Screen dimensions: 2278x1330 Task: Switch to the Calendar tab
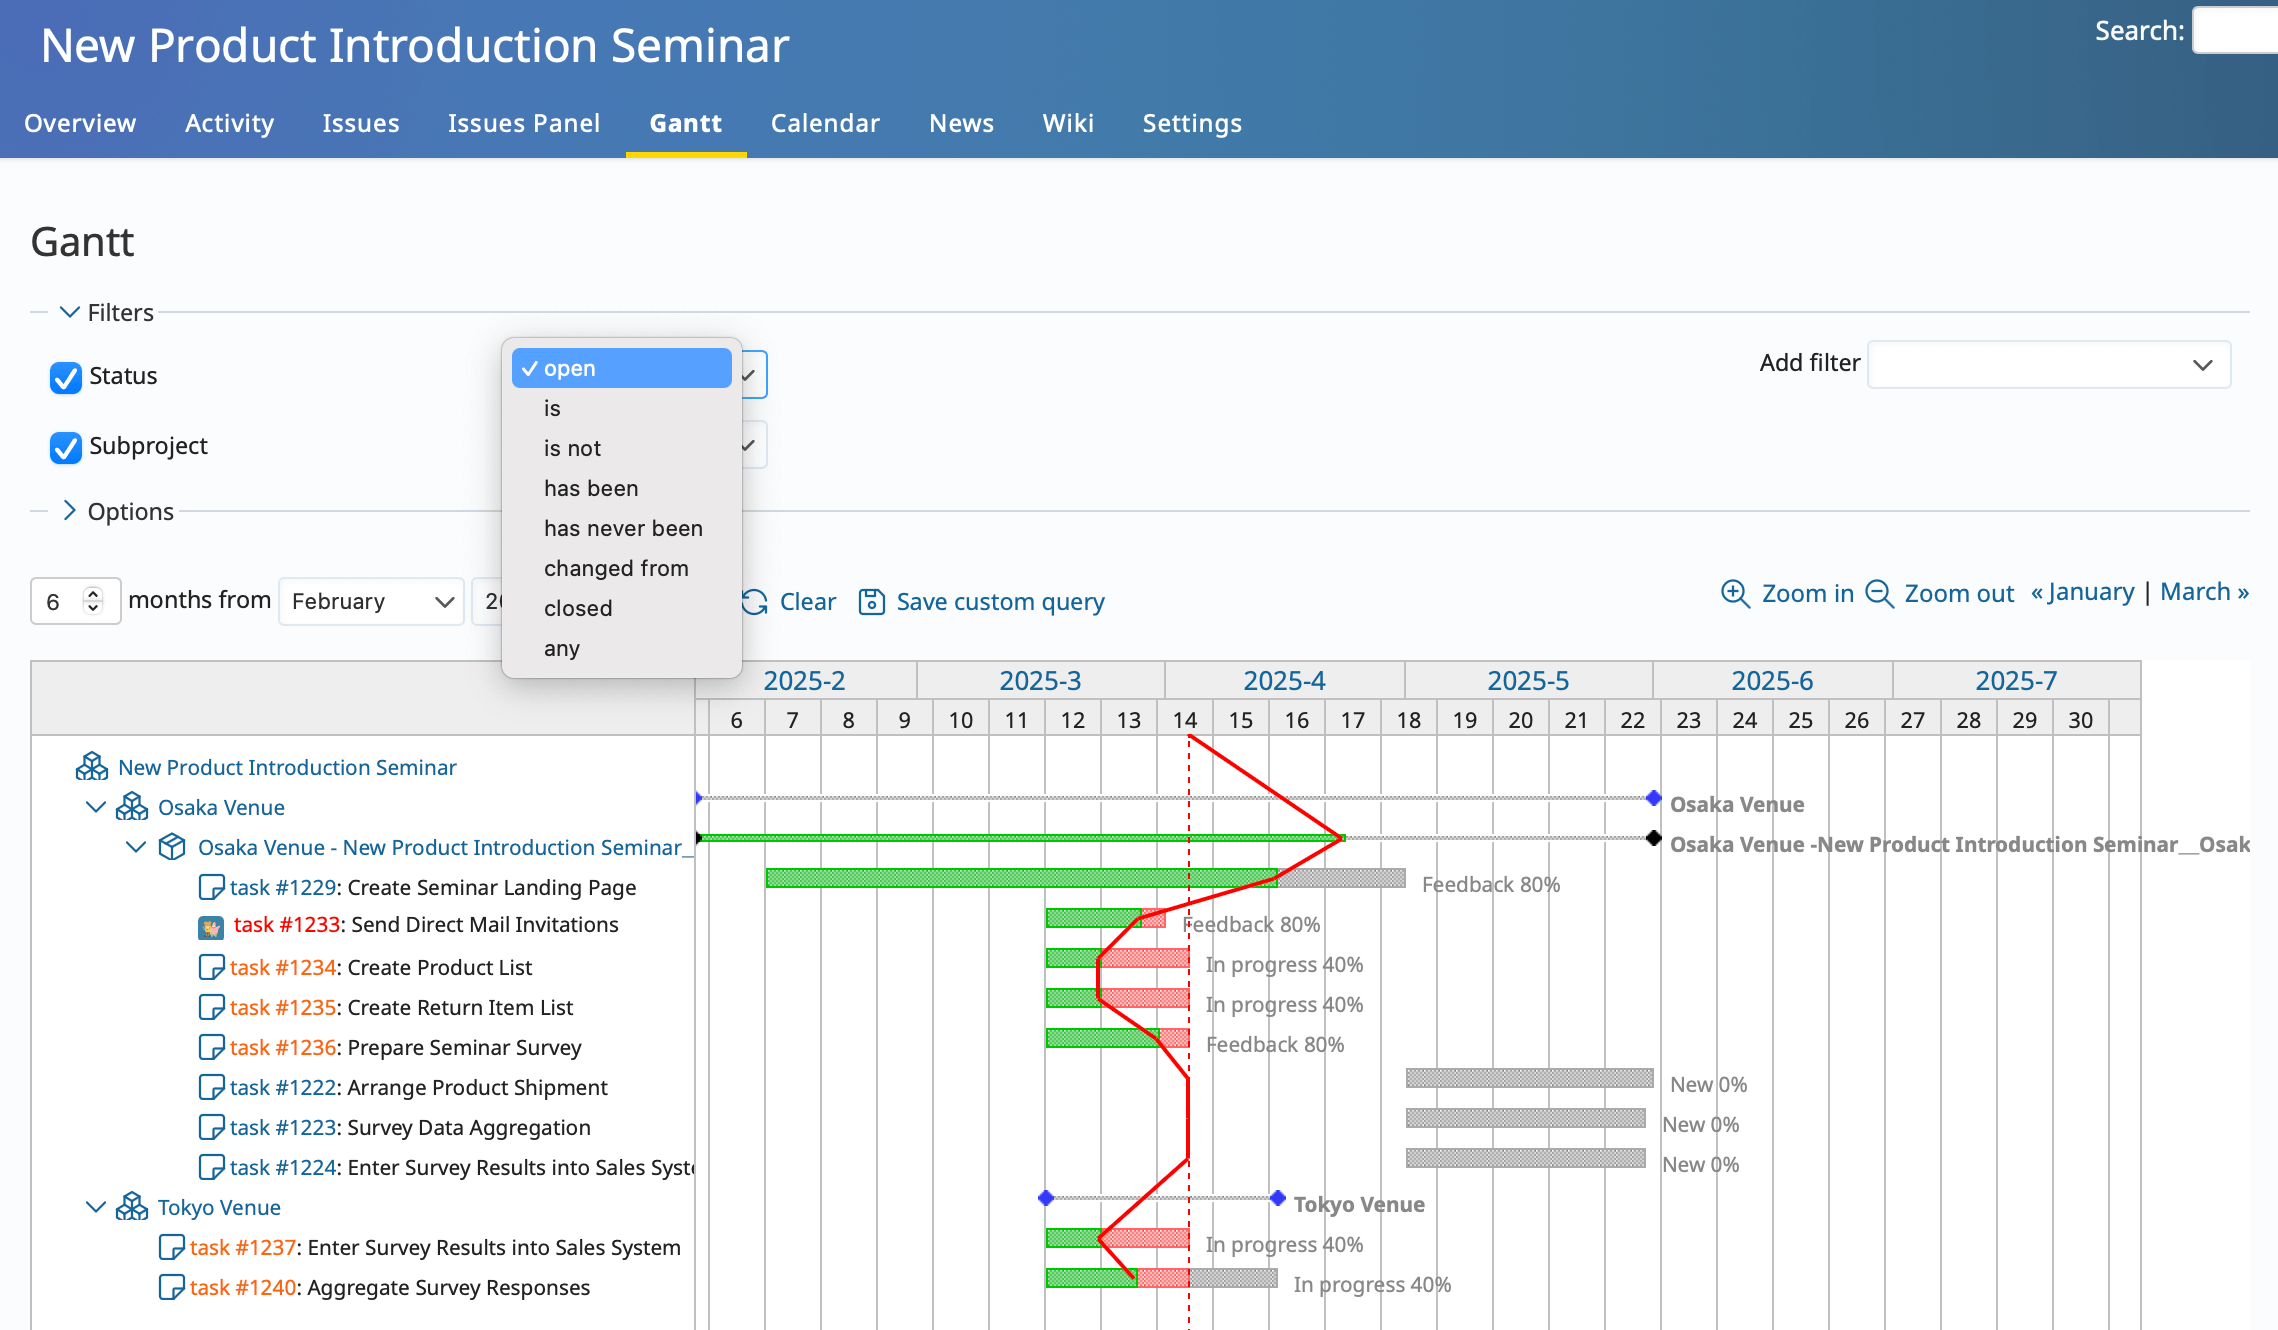tap(825, 122)
